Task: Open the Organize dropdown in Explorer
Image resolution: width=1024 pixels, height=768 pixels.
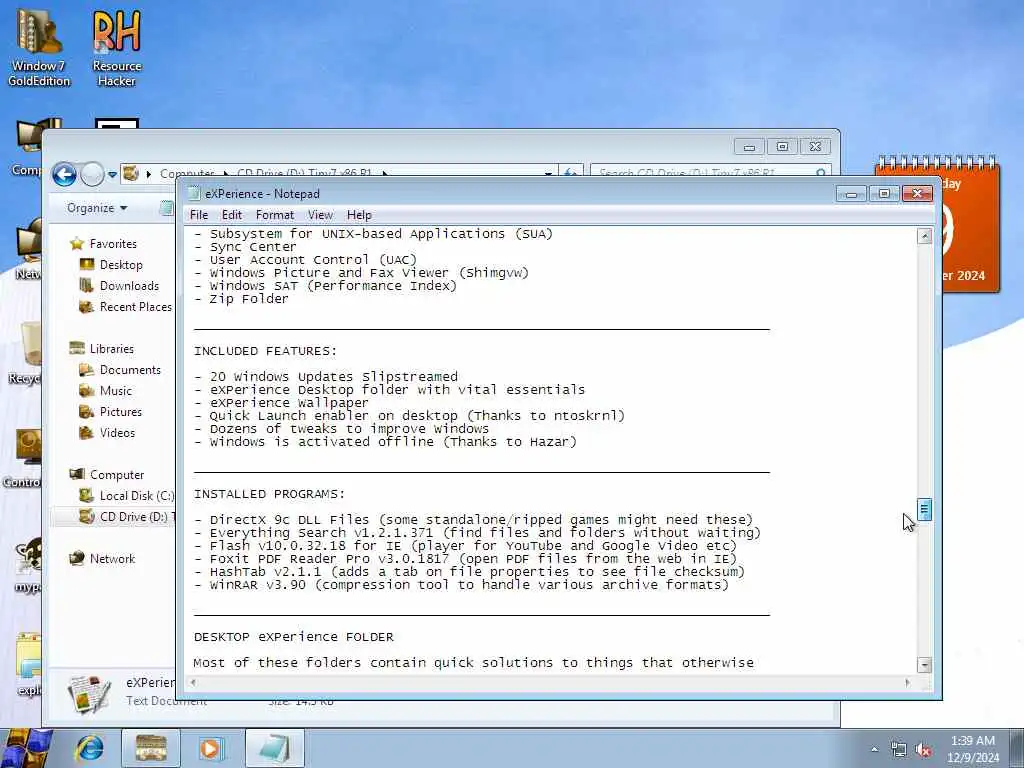Action: tap(97, 208)
